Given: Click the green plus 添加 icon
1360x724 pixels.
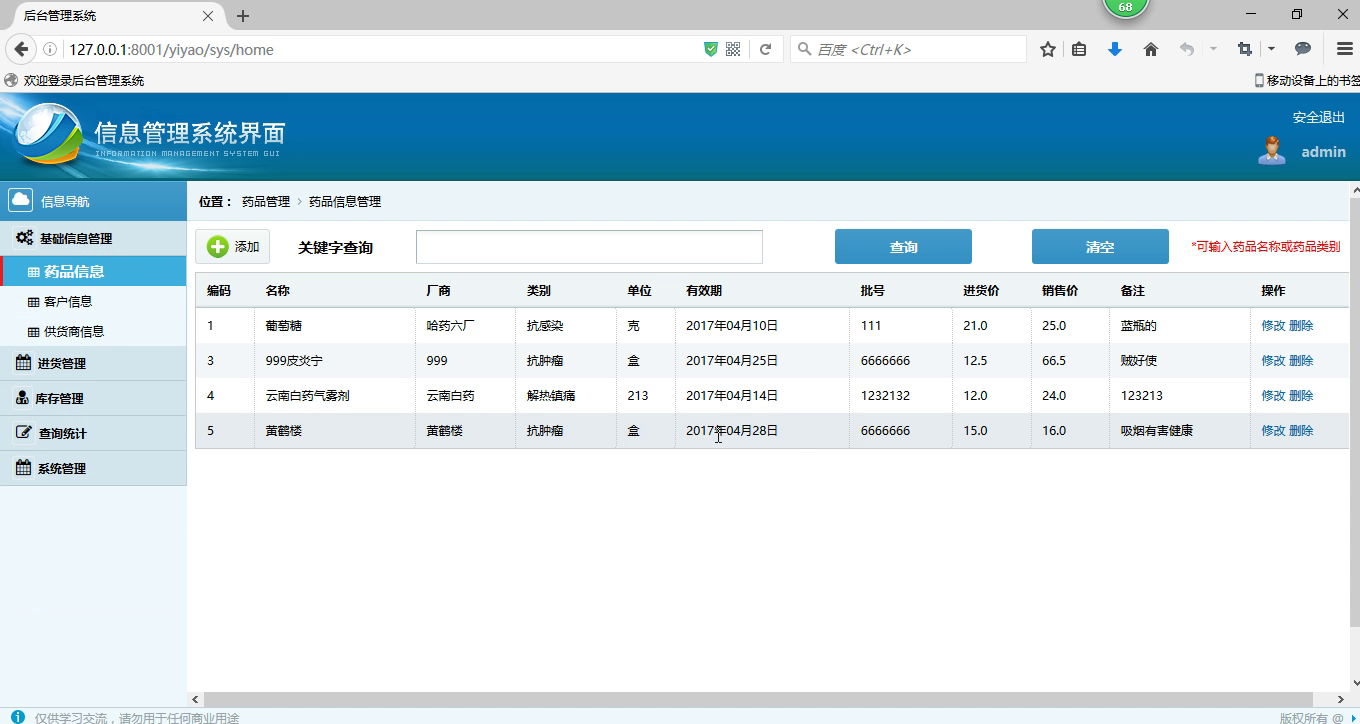Looking at the screenshot, I should coord(218,247).
